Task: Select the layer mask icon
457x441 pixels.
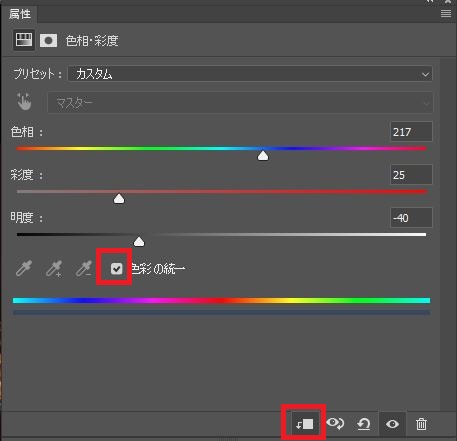Action: pos(49,41)
